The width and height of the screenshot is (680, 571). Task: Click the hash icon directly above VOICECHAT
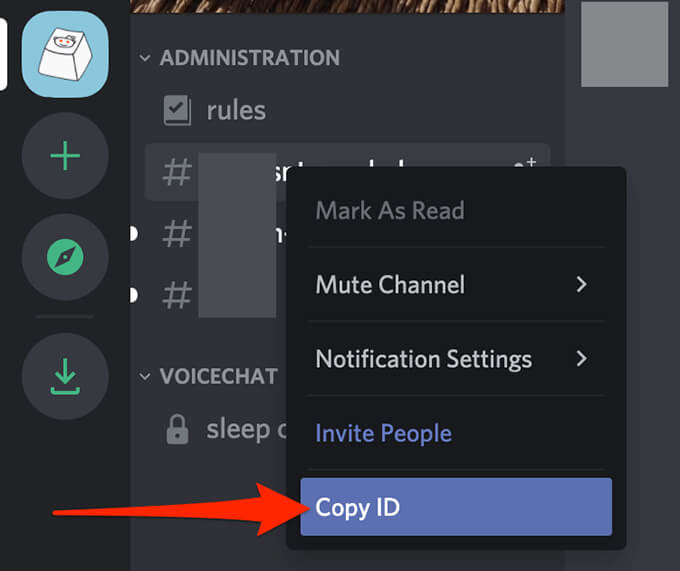(177, 296)
